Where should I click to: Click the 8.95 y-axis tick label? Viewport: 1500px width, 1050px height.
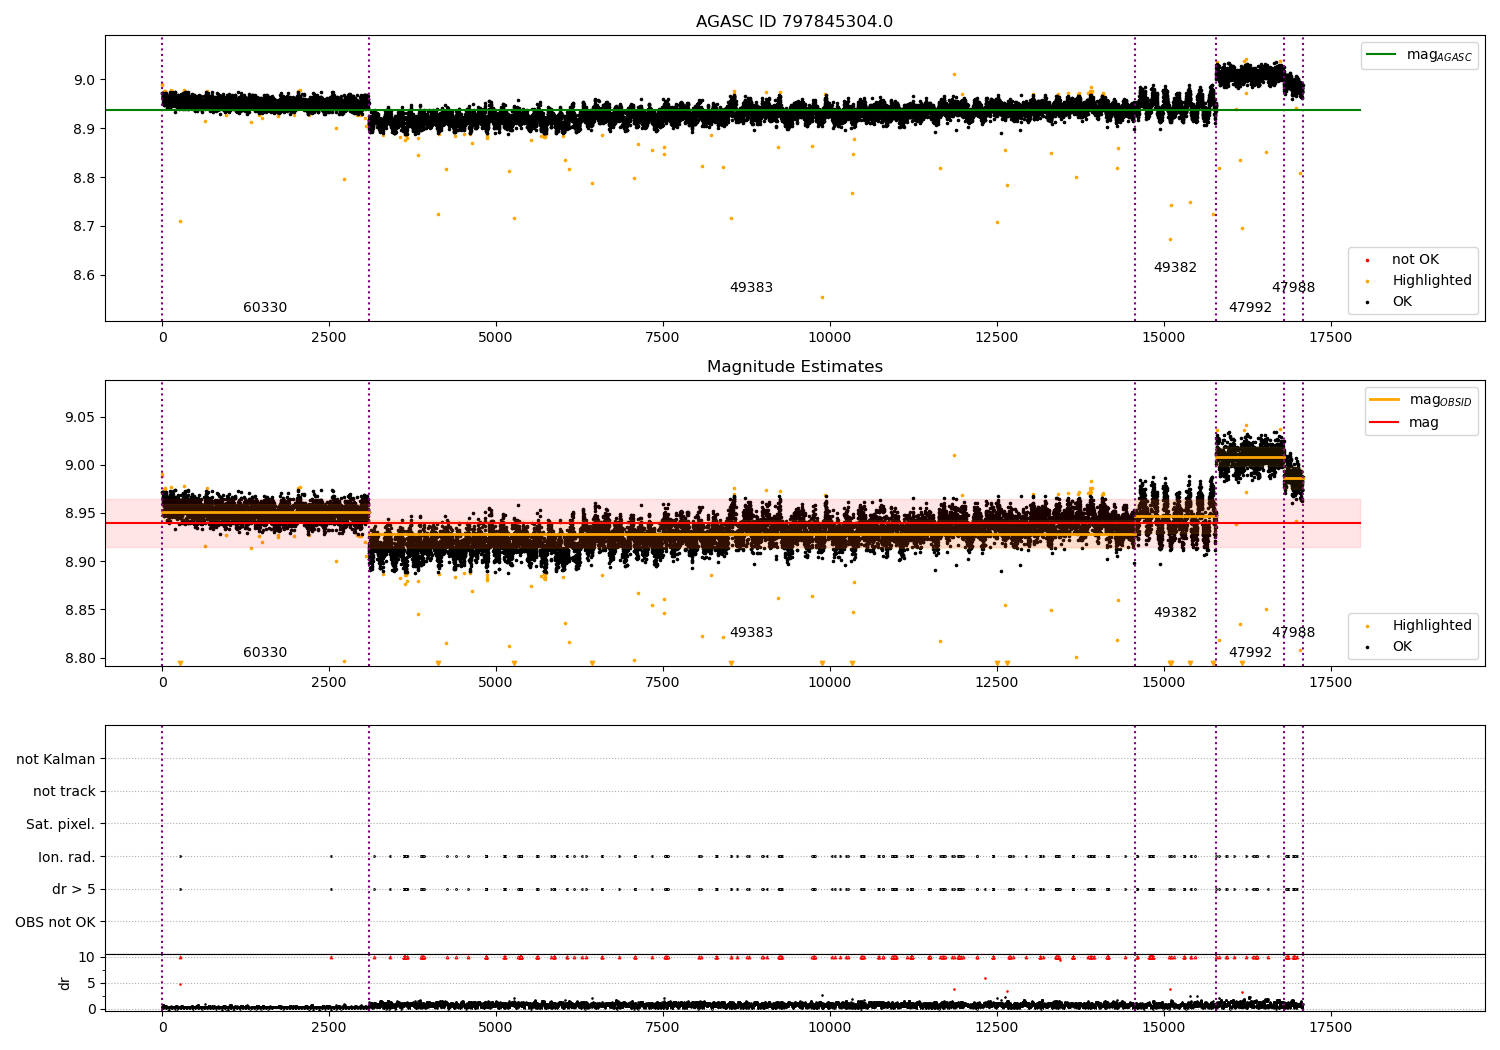[78, 514]
